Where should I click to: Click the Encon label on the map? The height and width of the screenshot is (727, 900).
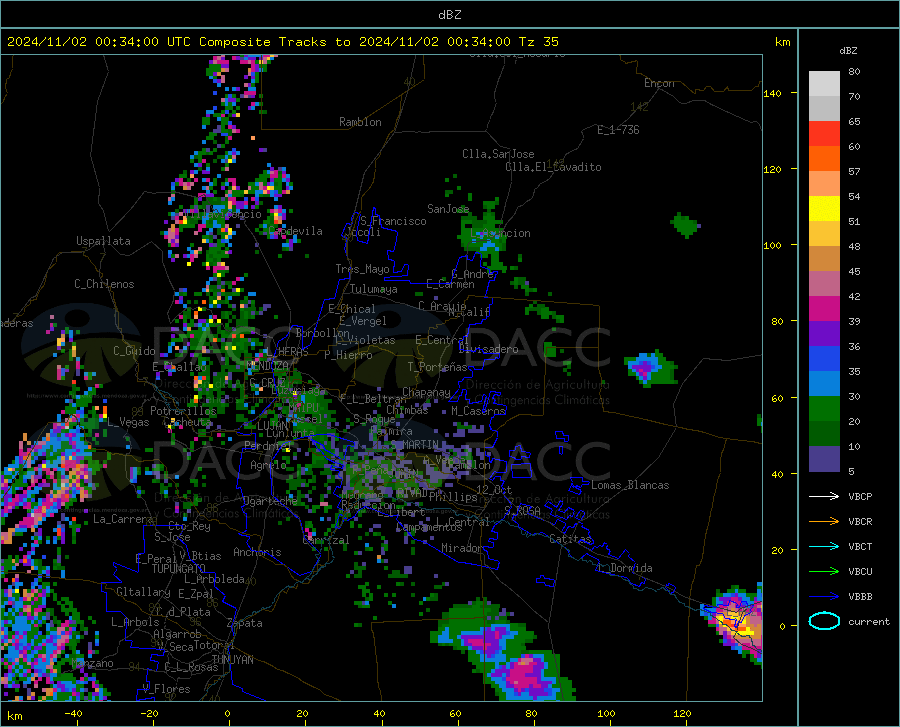(x=659, y=83)
